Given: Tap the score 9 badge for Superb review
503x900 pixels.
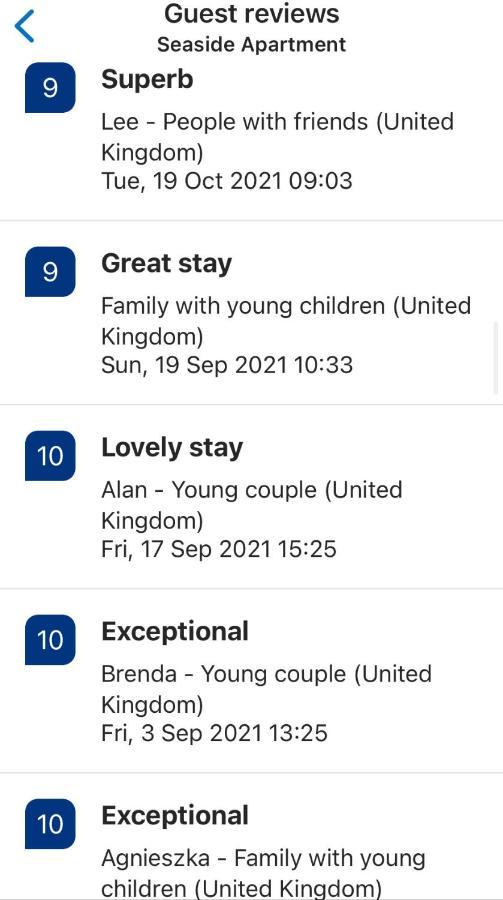Looking at the screenshot, I should coord(50,88).
